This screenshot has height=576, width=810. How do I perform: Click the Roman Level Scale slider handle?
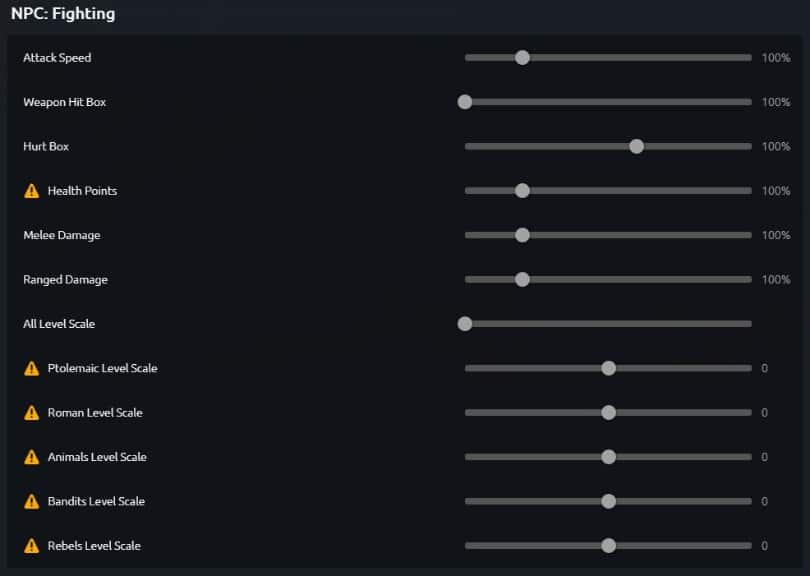(x=608, y=413)
